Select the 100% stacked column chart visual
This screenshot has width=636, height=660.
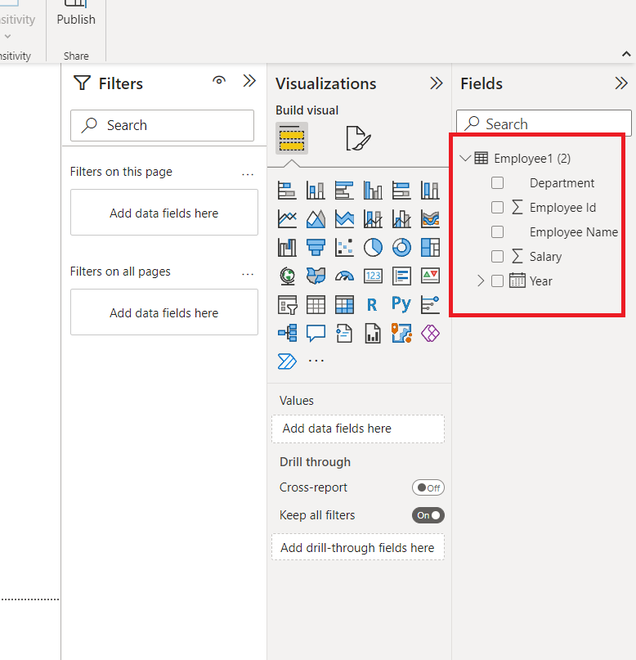click(430, 190)
